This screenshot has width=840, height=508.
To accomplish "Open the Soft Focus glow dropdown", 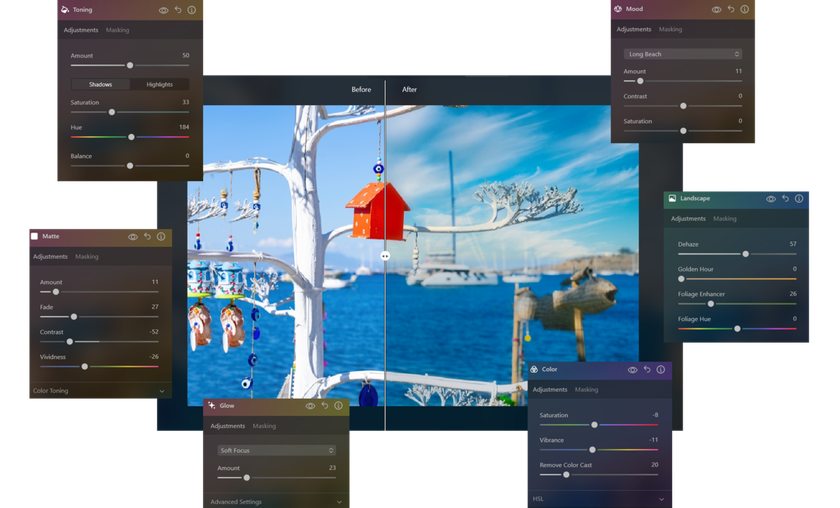I will [276, 450].
